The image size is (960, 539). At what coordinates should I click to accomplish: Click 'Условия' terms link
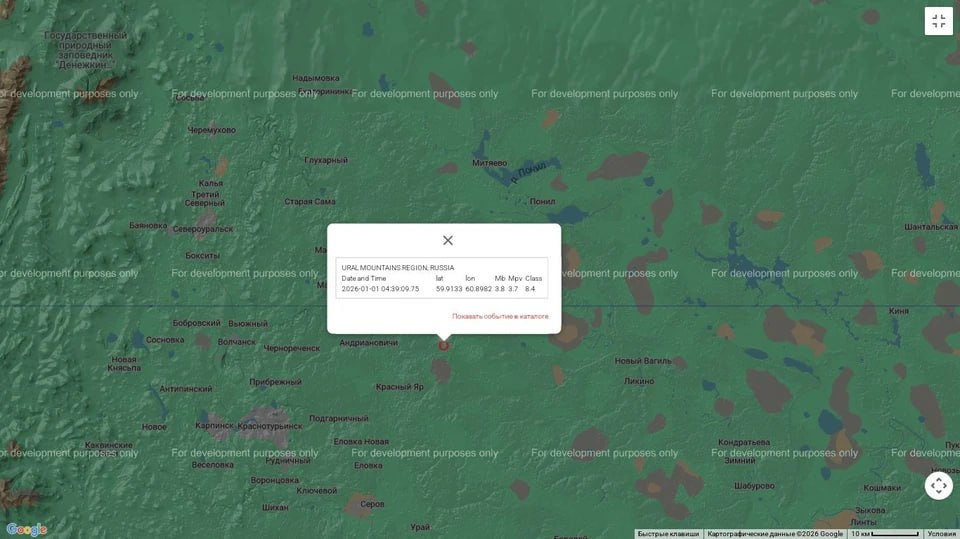pyautogui.click(x=941, y=534)
